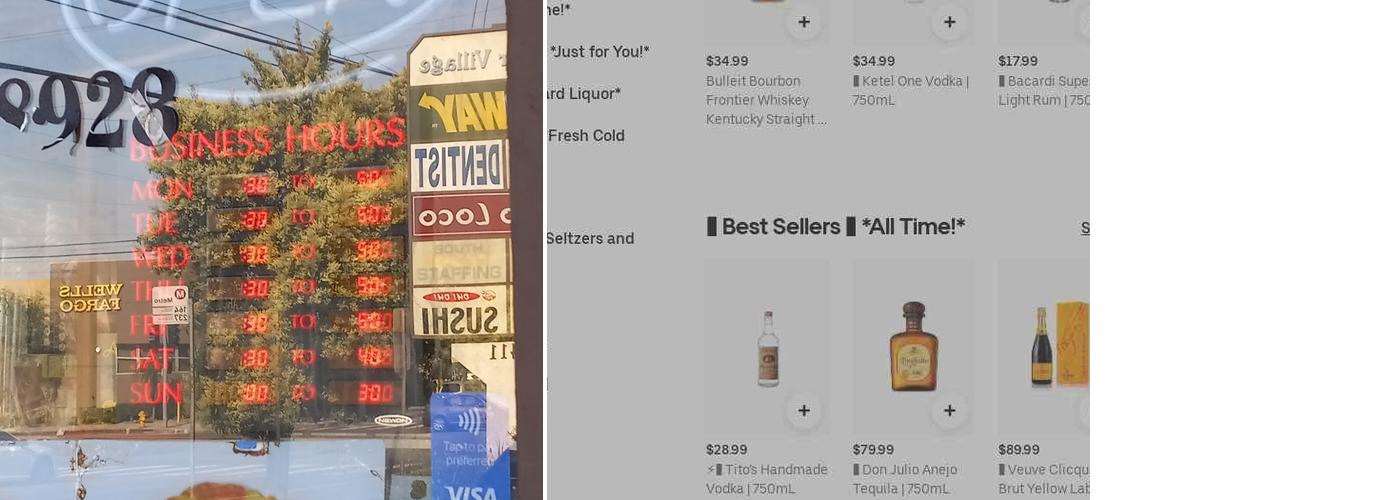Open the Tito's Handmade Vodka 750mL title
Viewport: 1400px width, 500px height.
tap(767, 479)
